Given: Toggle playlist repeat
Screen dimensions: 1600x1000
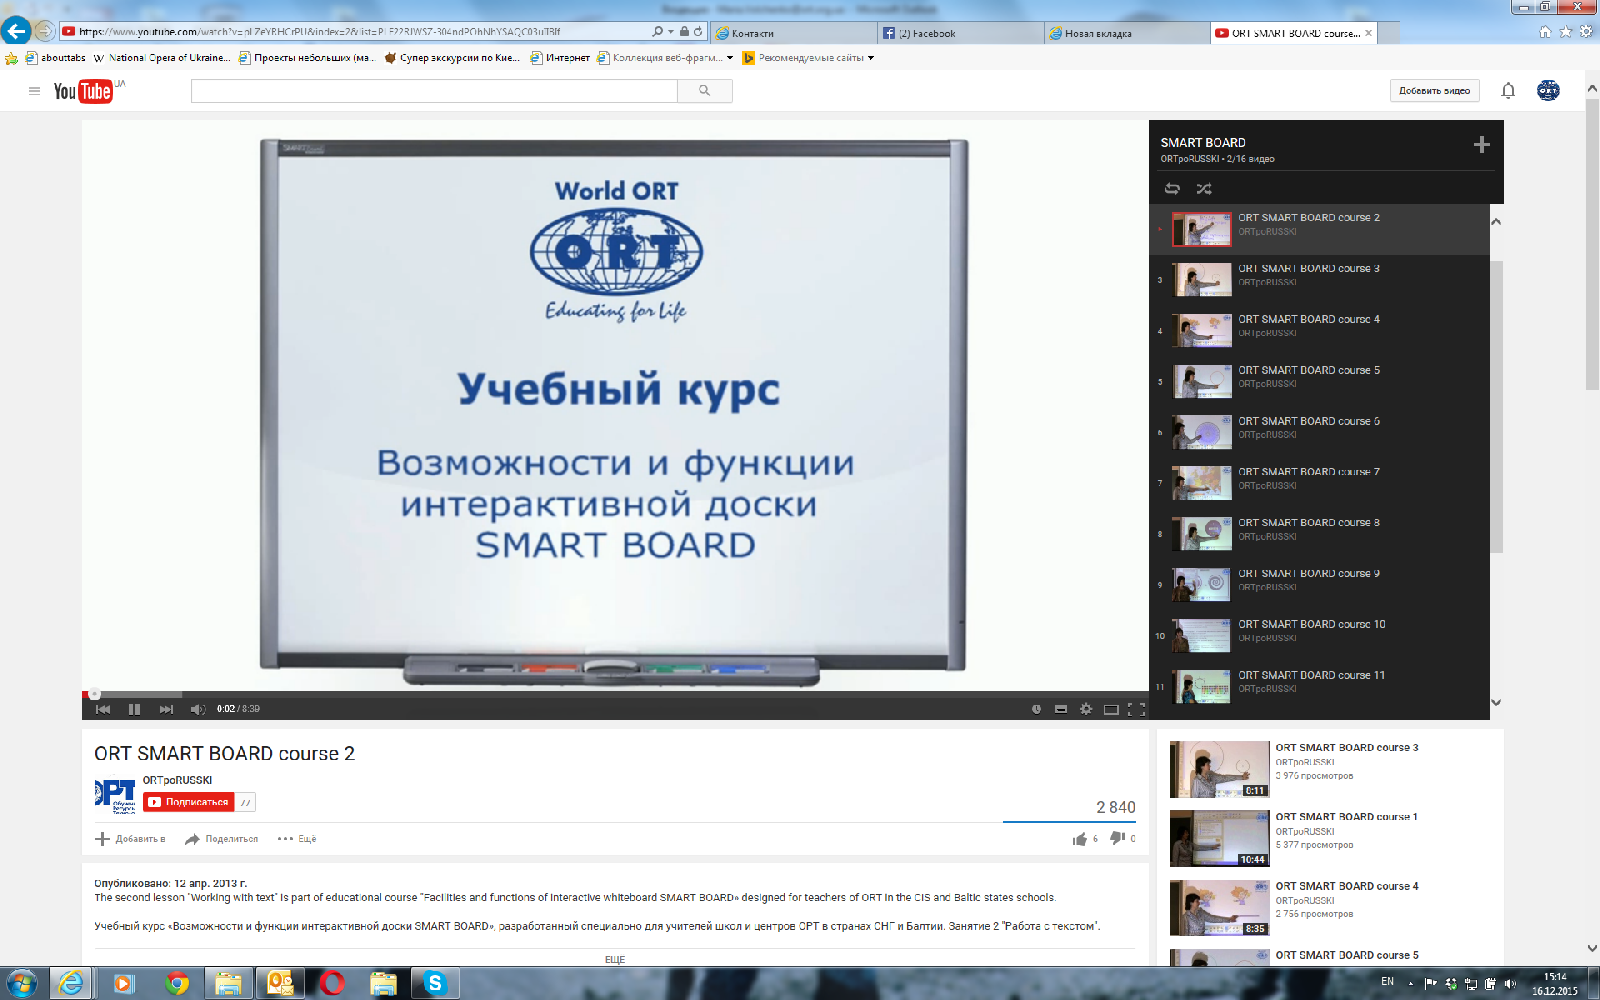Looking at the screenshot, I should point(1172,188).
